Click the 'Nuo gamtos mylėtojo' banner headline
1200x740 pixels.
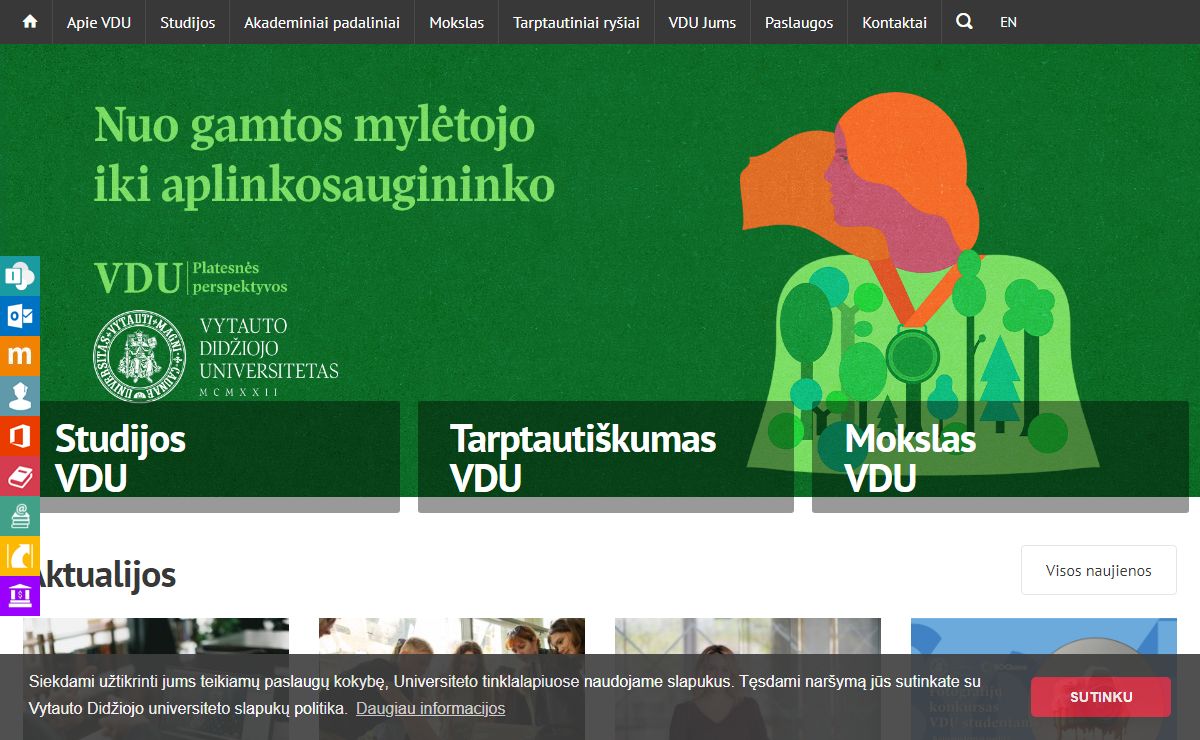click(324, 155)
